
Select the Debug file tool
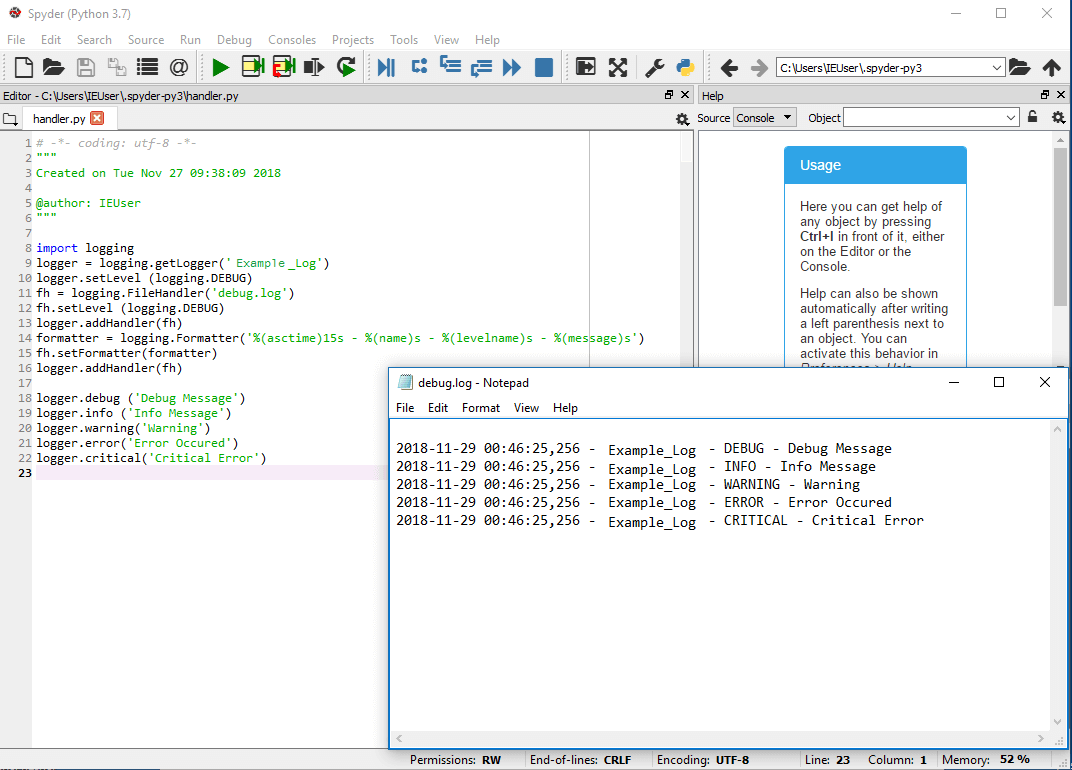[x=386, y=67]
